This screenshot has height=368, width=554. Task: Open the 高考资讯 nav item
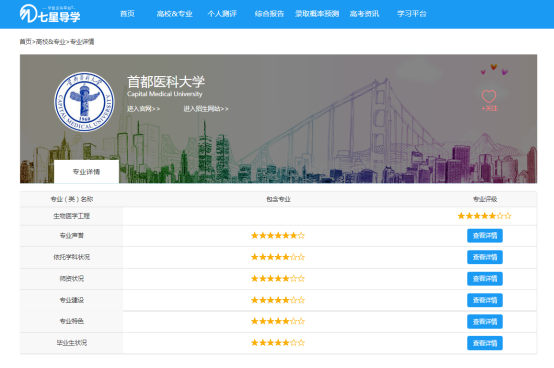point(364,14)
